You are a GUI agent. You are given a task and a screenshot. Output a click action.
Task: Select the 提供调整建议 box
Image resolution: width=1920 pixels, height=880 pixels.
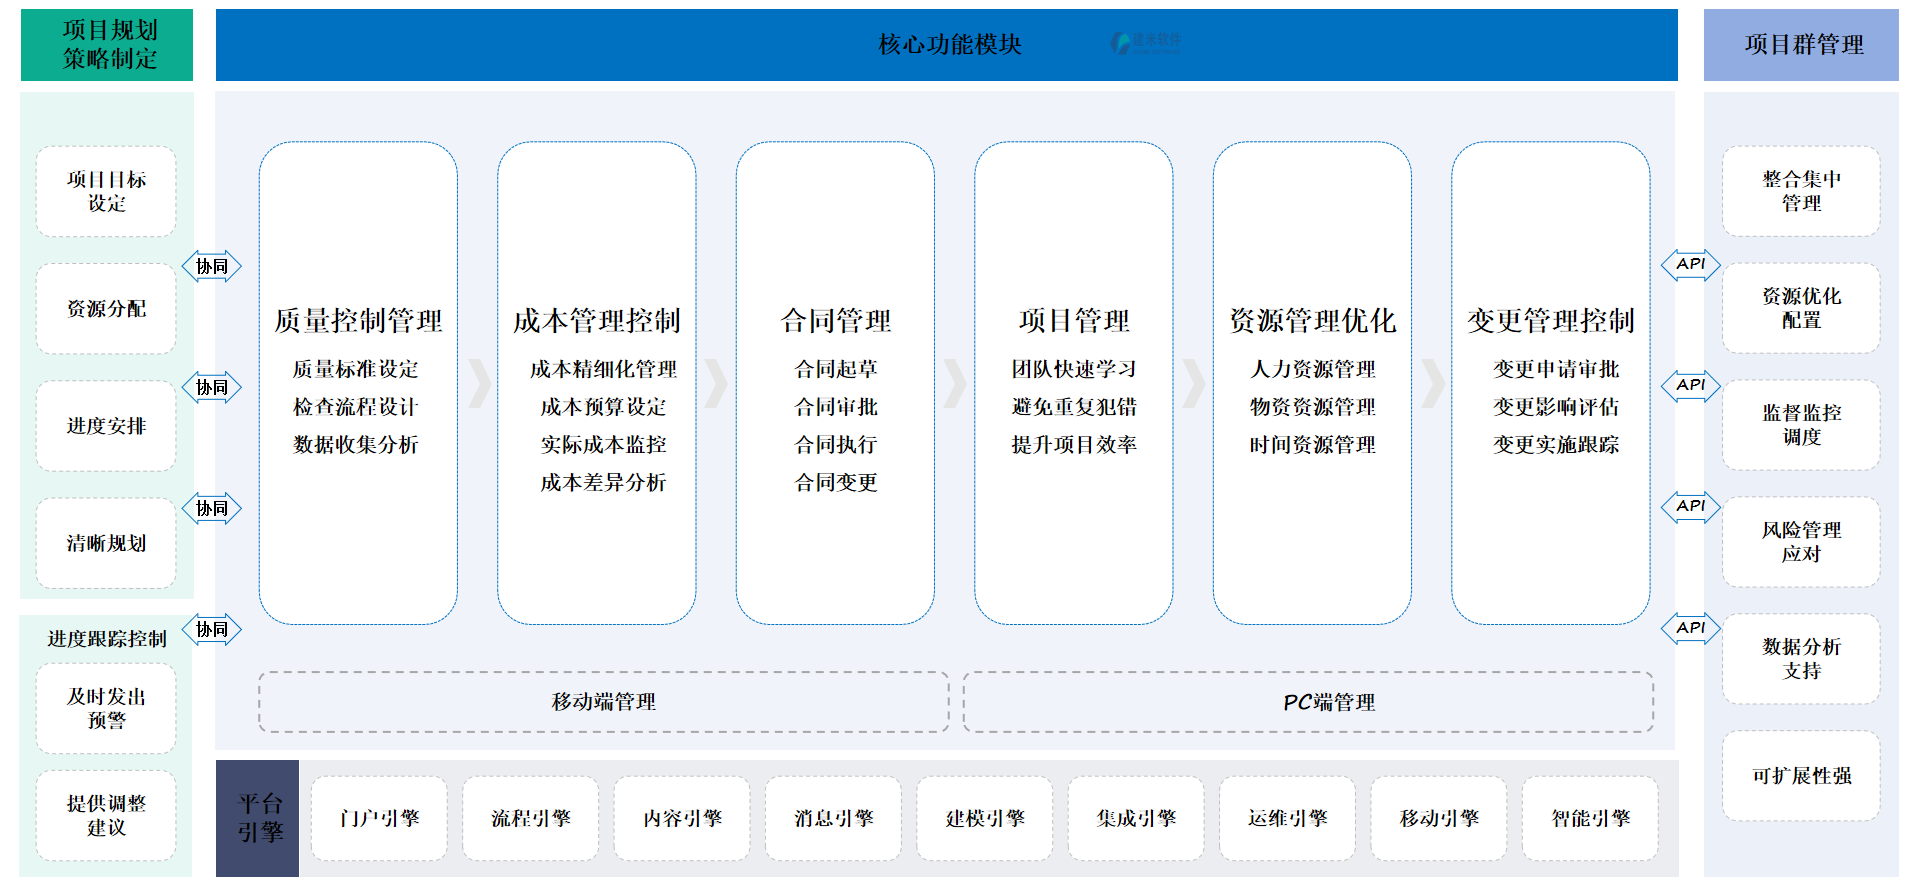click(106, 815)
